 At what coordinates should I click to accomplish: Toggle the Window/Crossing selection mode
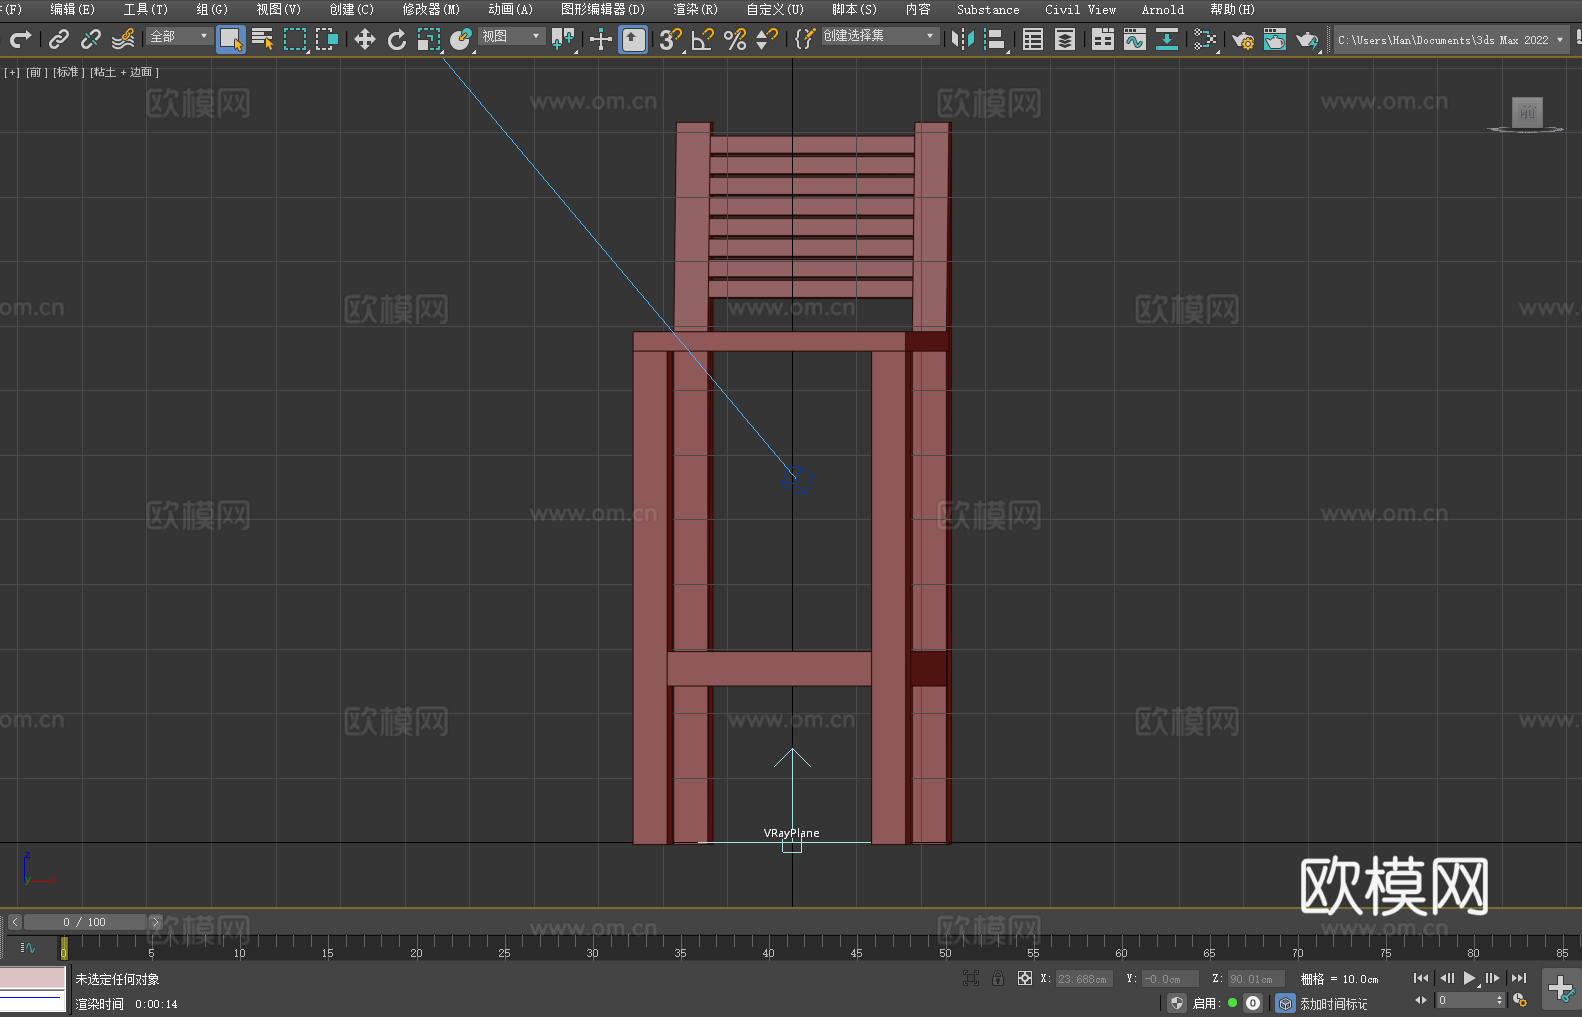(x=327, y=39)
